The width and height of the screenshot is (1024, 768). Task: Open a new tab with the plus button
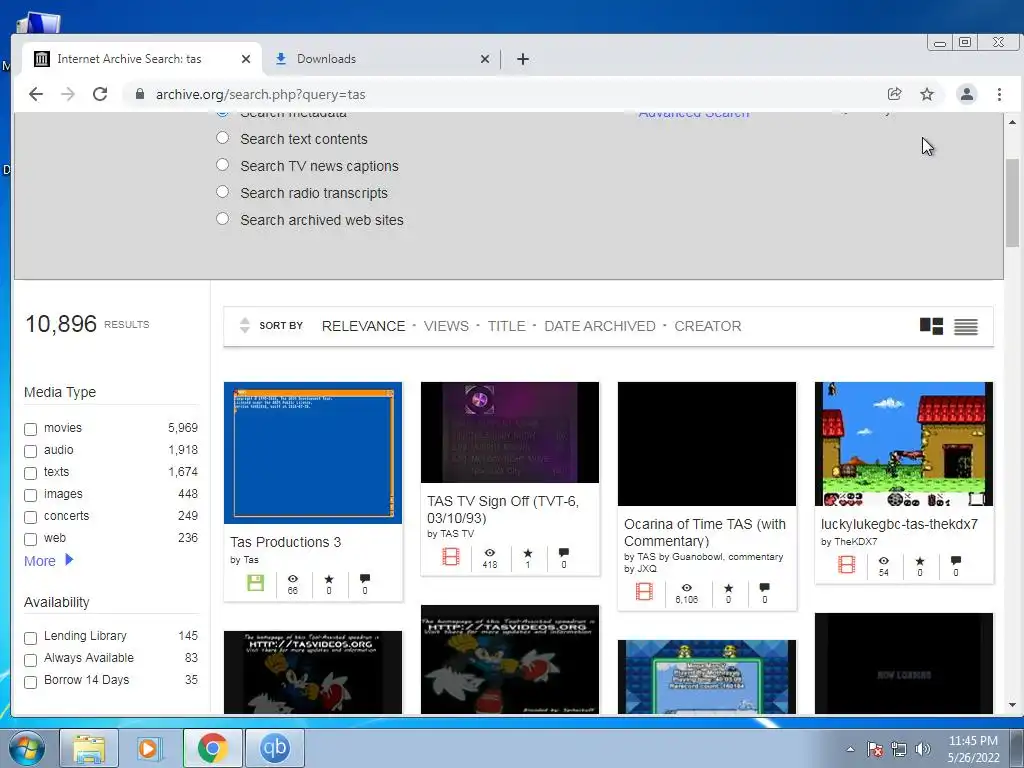click(x=522, y=59)
